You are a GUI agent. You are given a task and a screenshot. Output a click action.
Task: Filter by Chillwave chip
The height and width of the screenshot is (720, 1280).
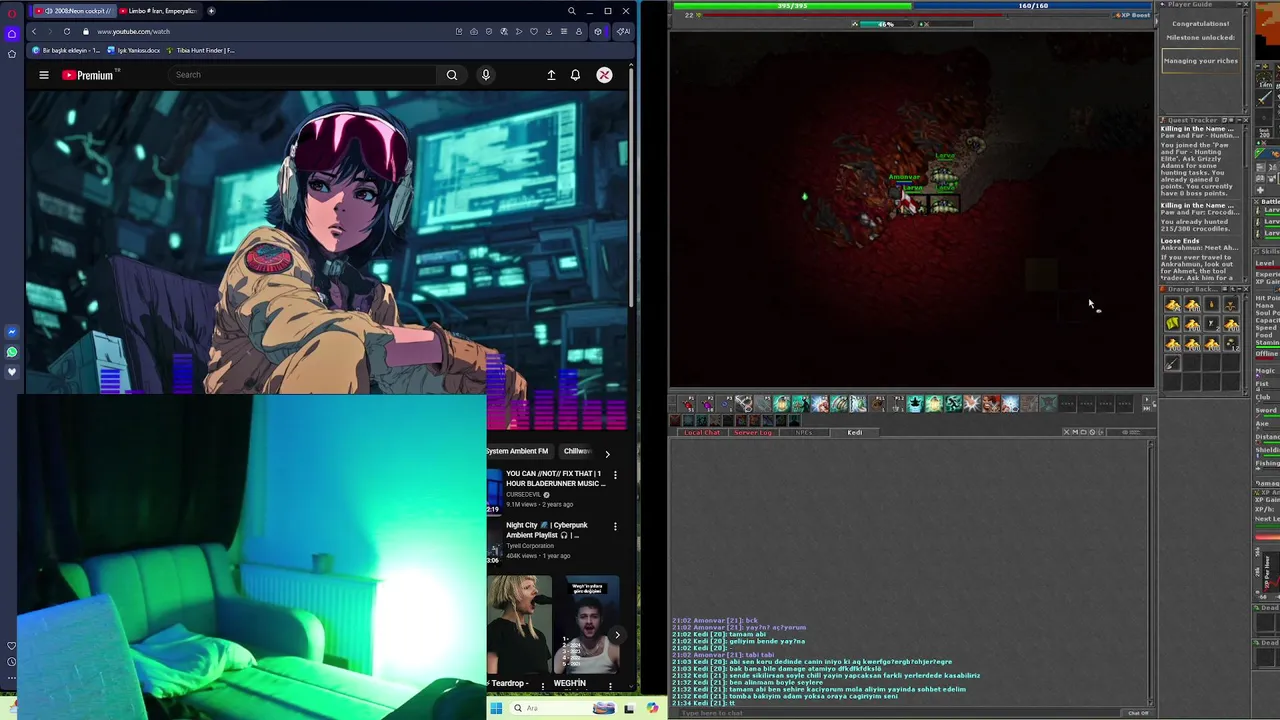[x=578, y=451]
